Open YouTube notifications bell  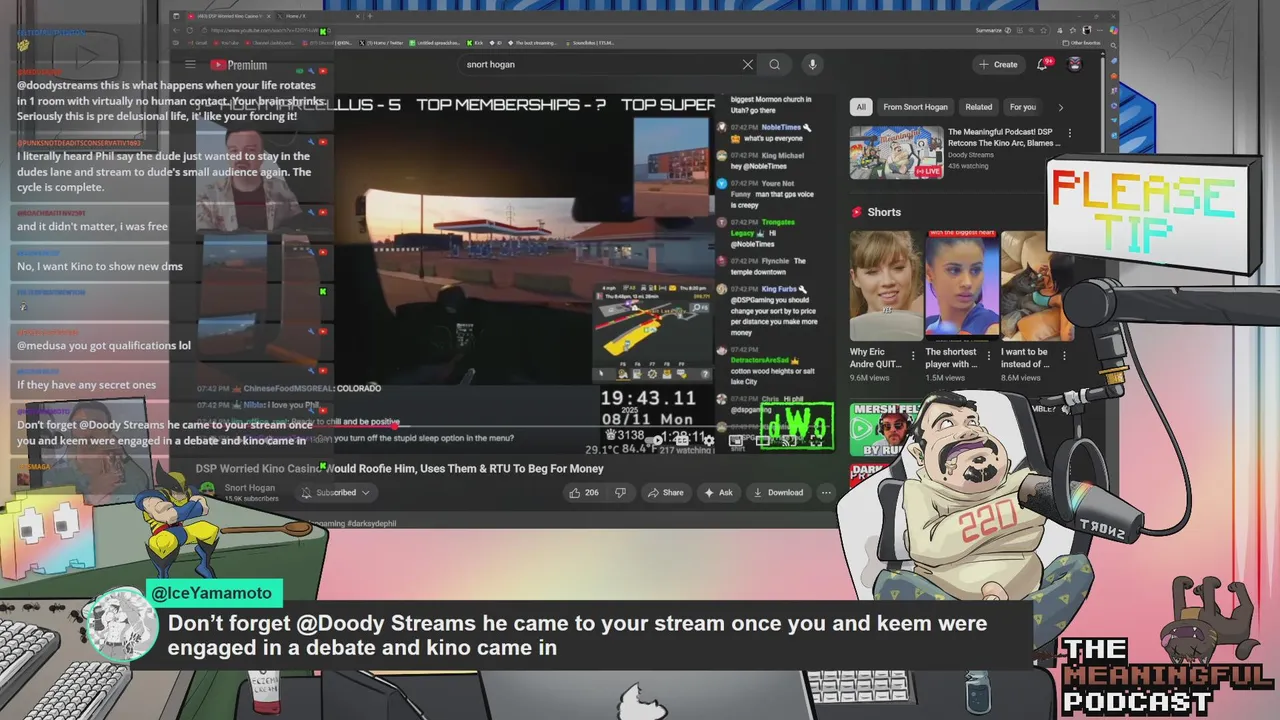(1042, 65)
